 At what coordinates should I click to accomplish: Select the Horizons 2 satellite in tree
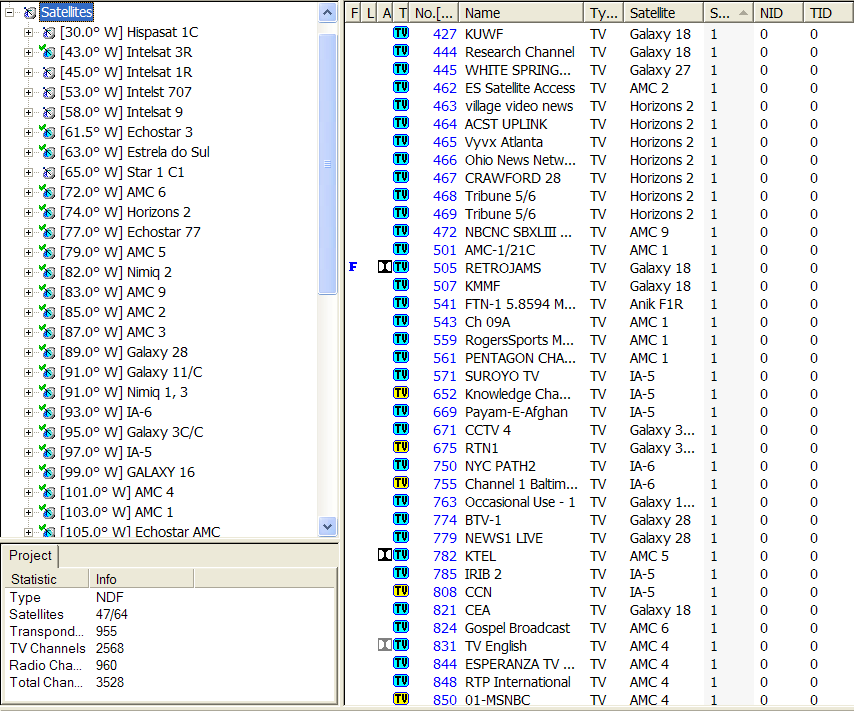(x=158, y=212)
